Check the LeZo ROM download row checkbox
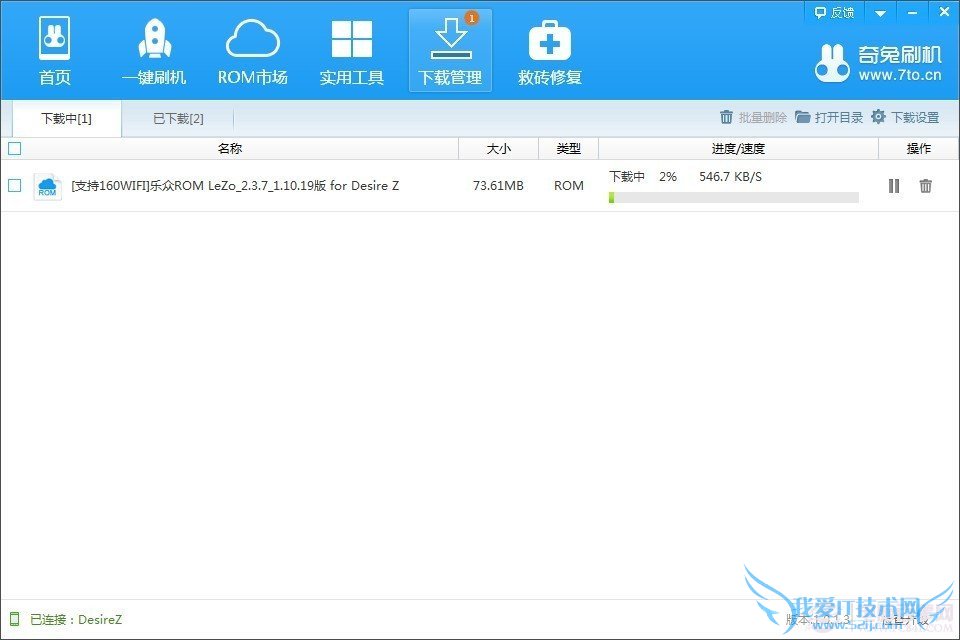Viewport: 960px width, 640px height. pos(14,186)
